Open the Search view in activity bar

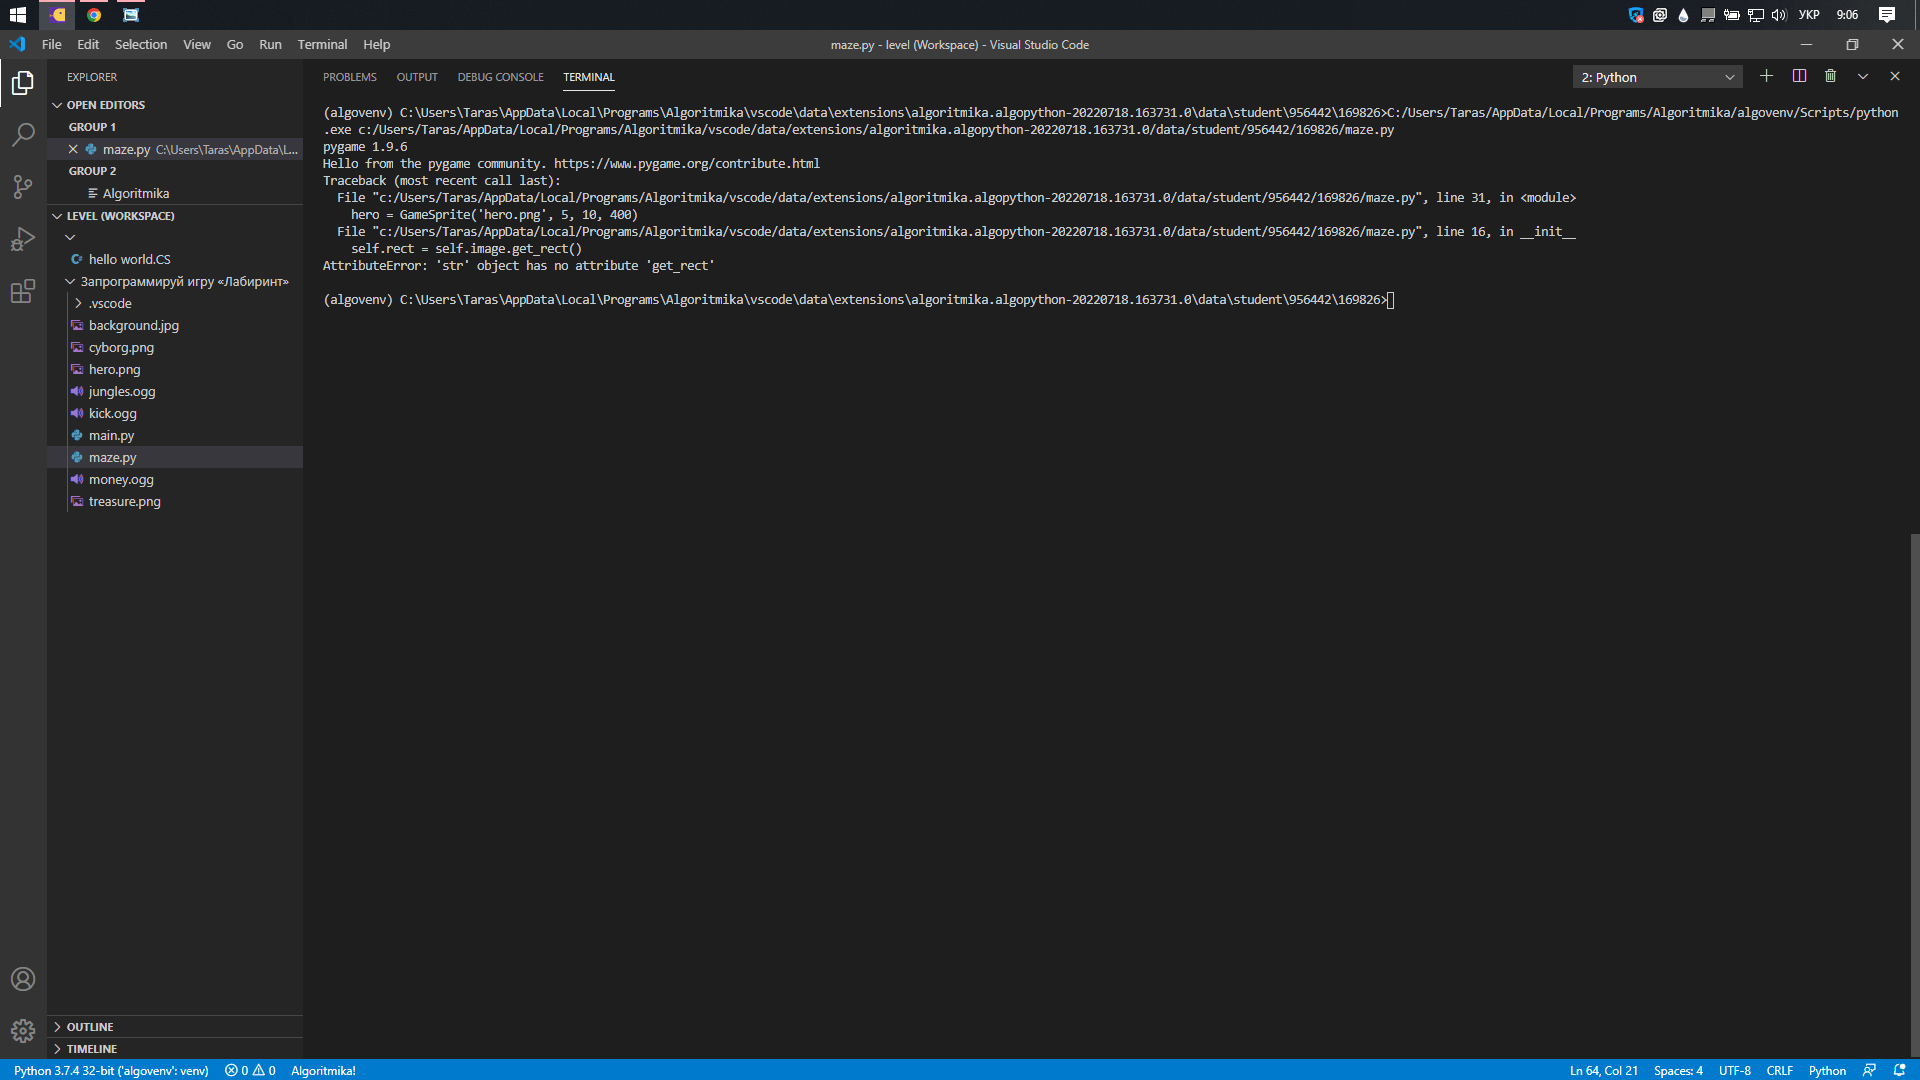23,134
